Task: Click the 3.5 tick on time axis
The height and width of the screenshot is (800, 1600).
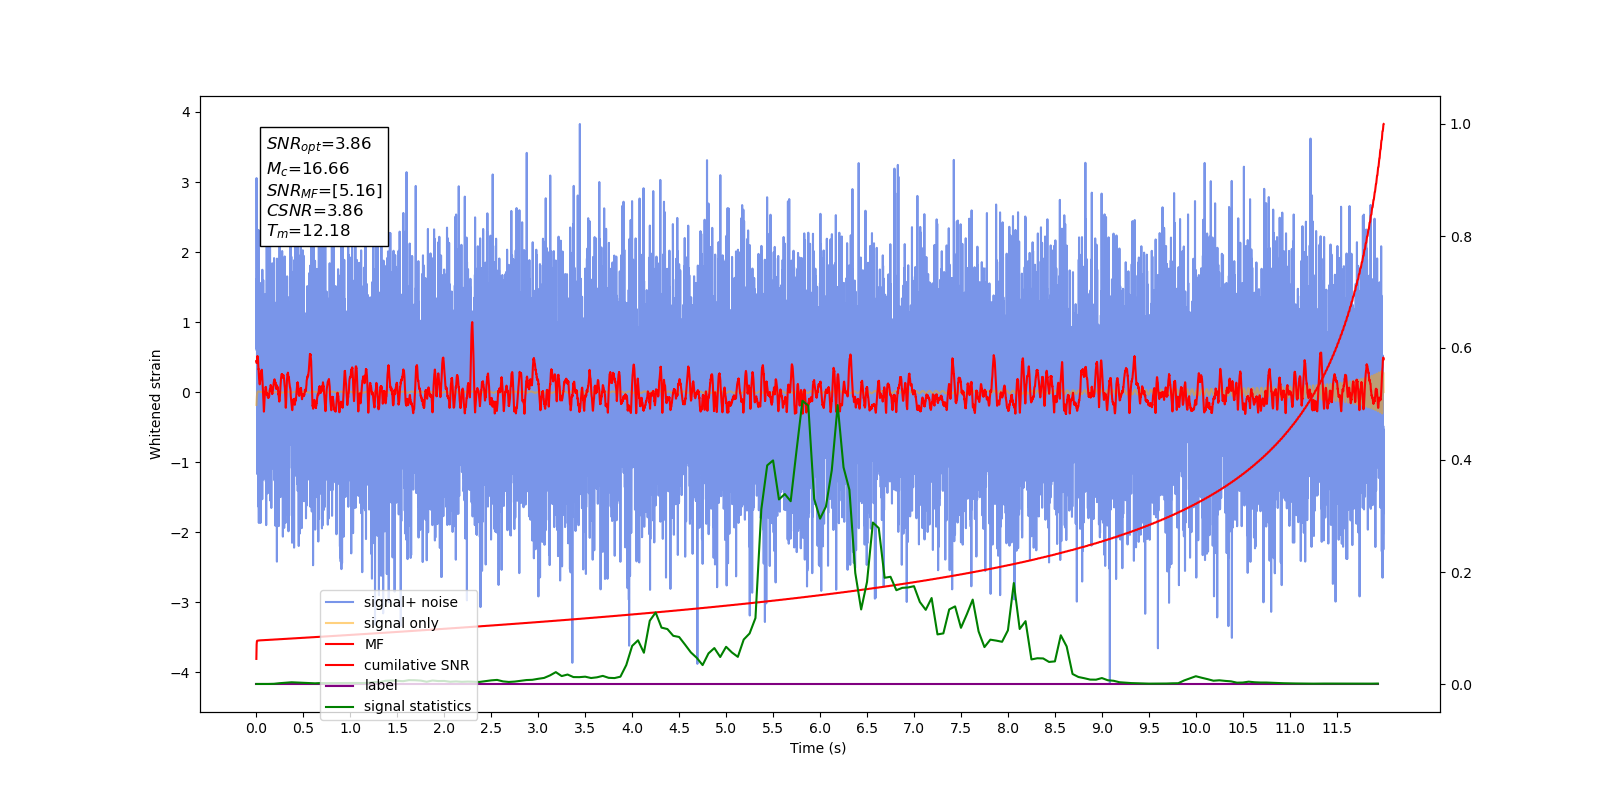Action: point(585,728)
